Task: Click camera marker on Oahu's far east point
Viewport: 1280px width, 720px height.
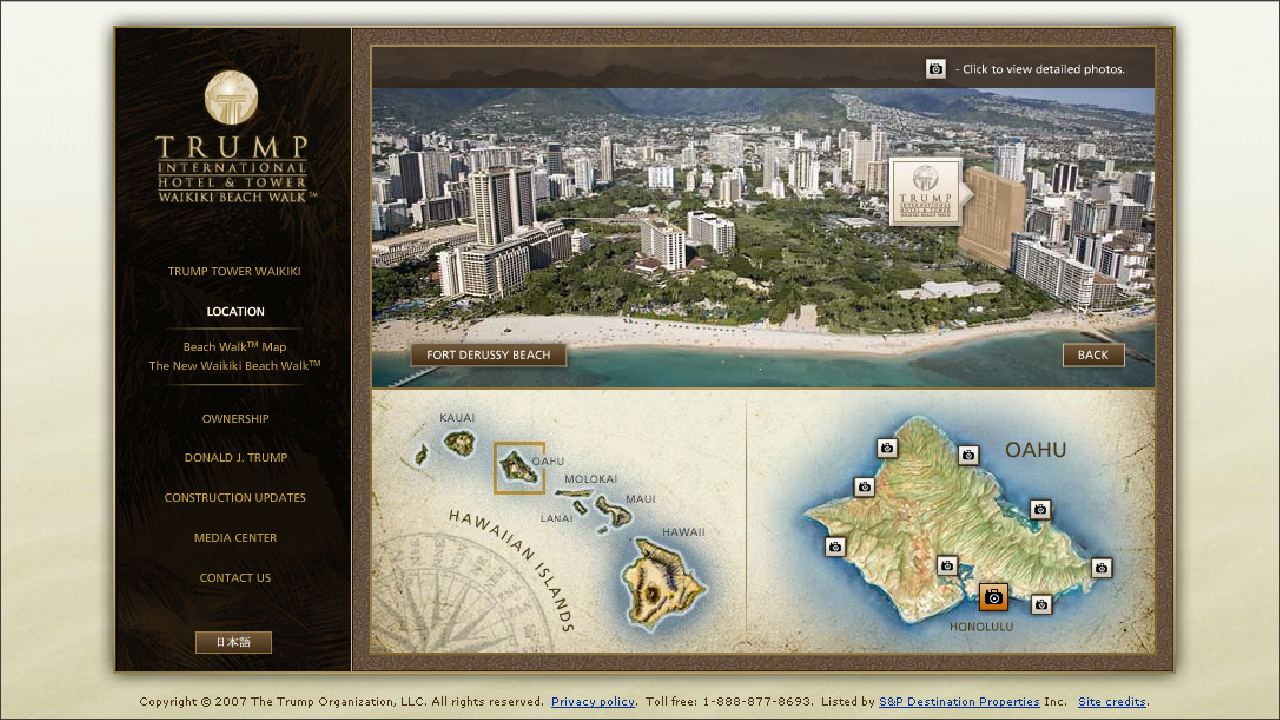Action: tap(1101, 567)
